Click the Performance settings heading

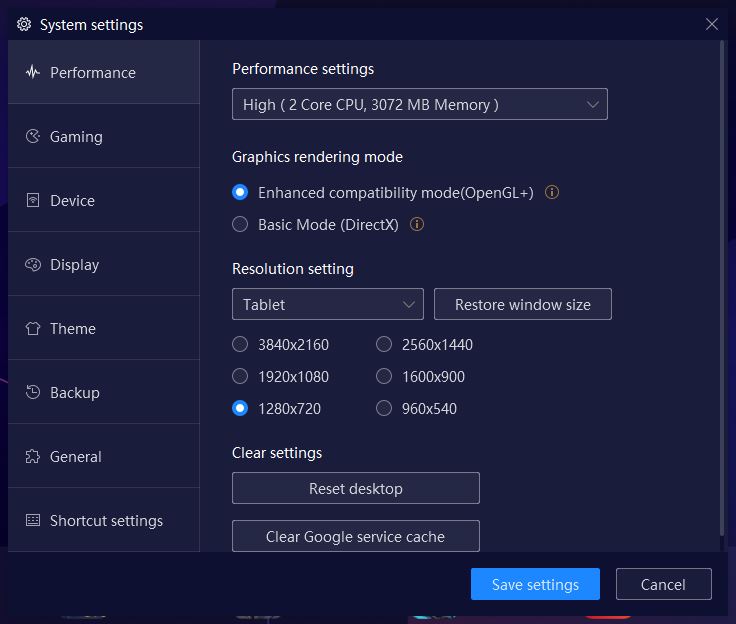click(x=303, y=69)
